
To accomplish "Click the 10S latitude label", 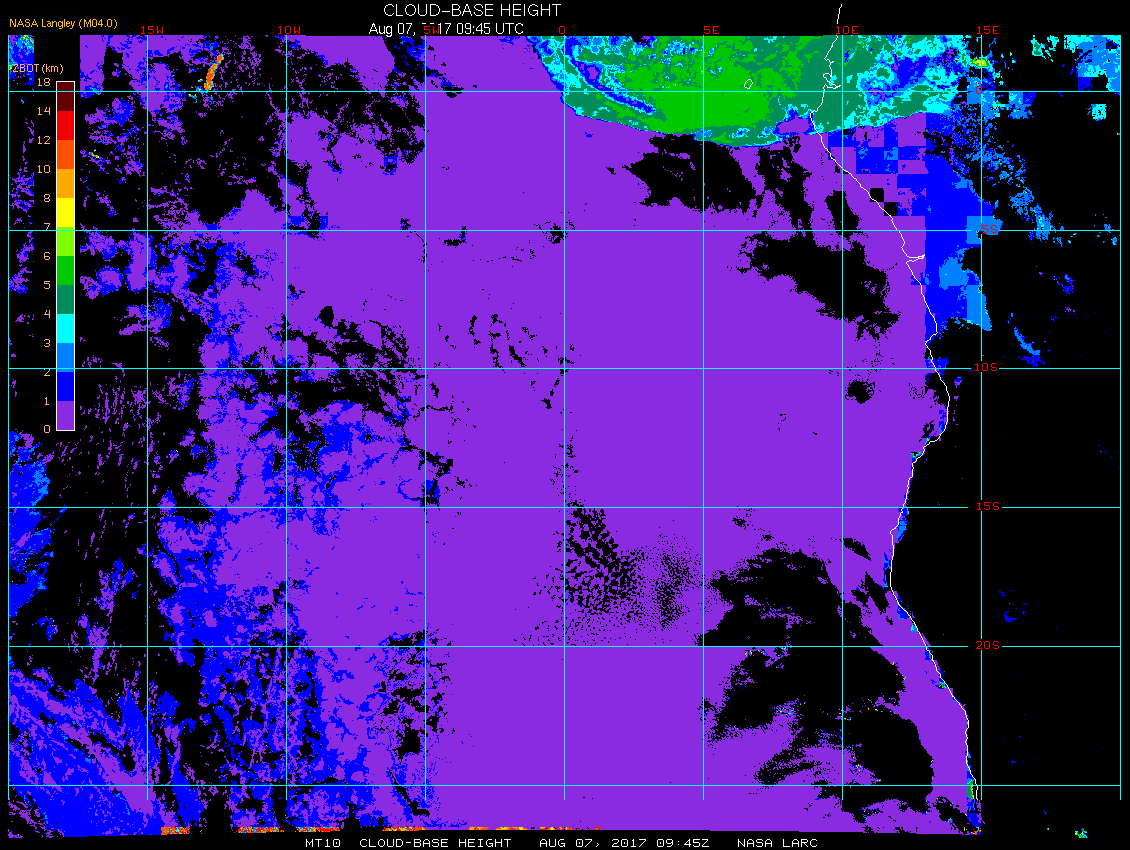I will tap(986, 368).
